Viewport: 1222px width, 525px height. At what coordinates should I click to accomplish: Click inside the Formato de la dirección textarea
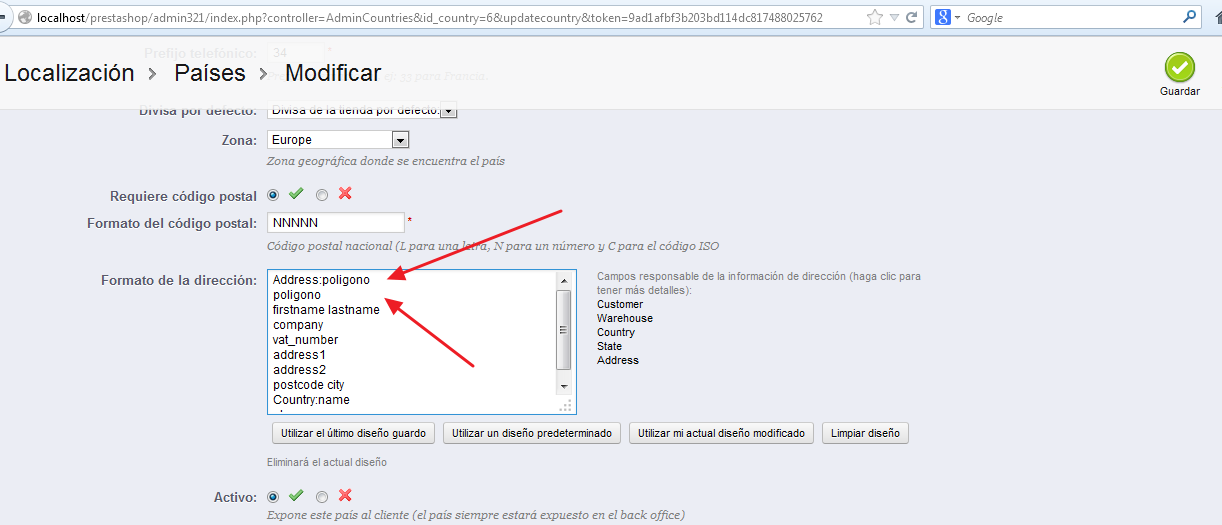[x=421, y=342]
